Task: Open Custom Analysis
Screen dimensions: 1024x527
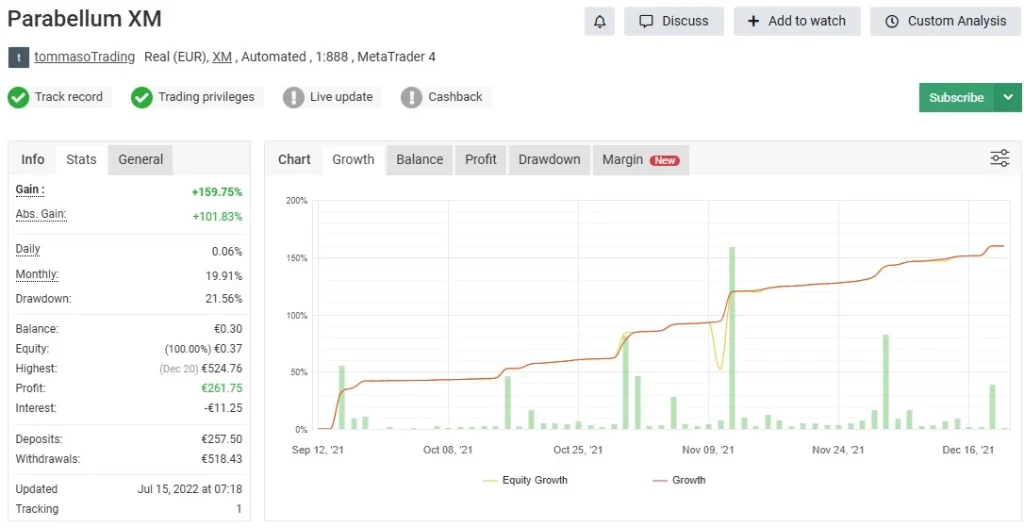Action: pos(946,21)
